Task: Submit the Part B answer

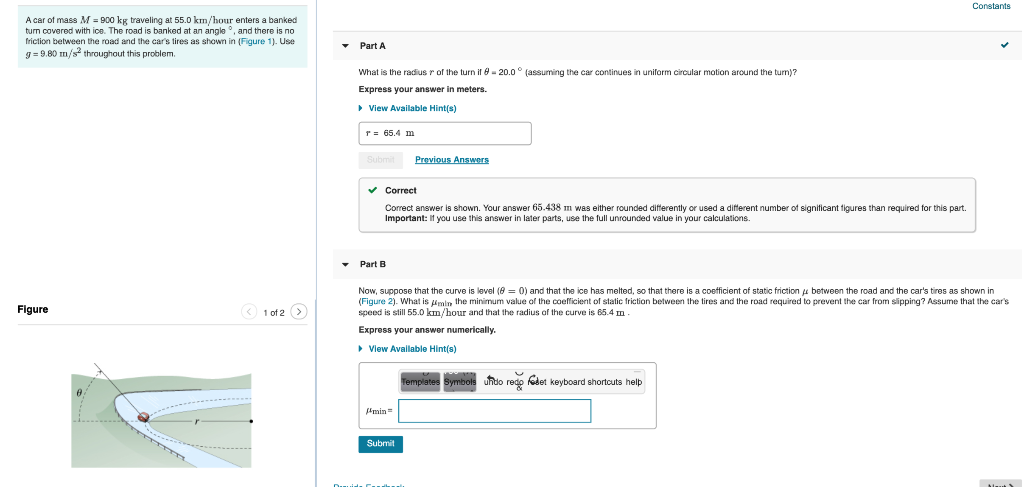Action: pyautogui.click(x=381, y=444)
